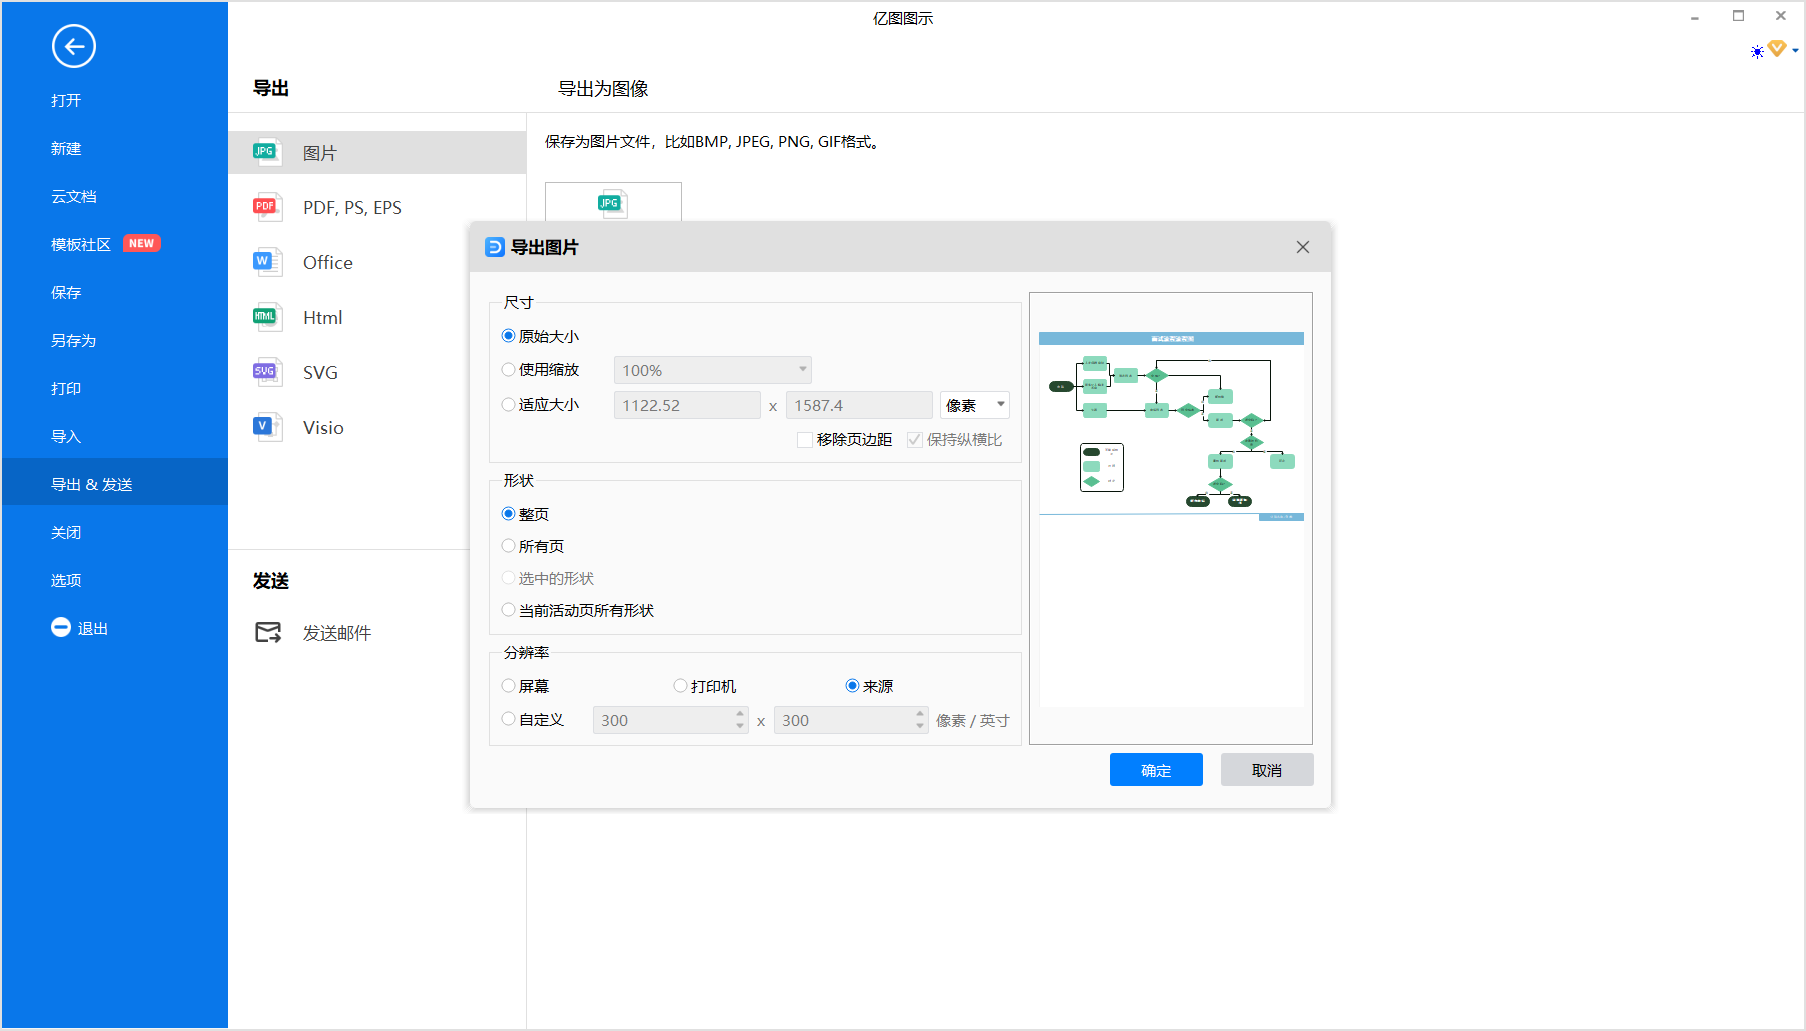Click the JPG format thumbnail icon
Viewport: 1806px width, 1031px height.
[x=612, y=203]
